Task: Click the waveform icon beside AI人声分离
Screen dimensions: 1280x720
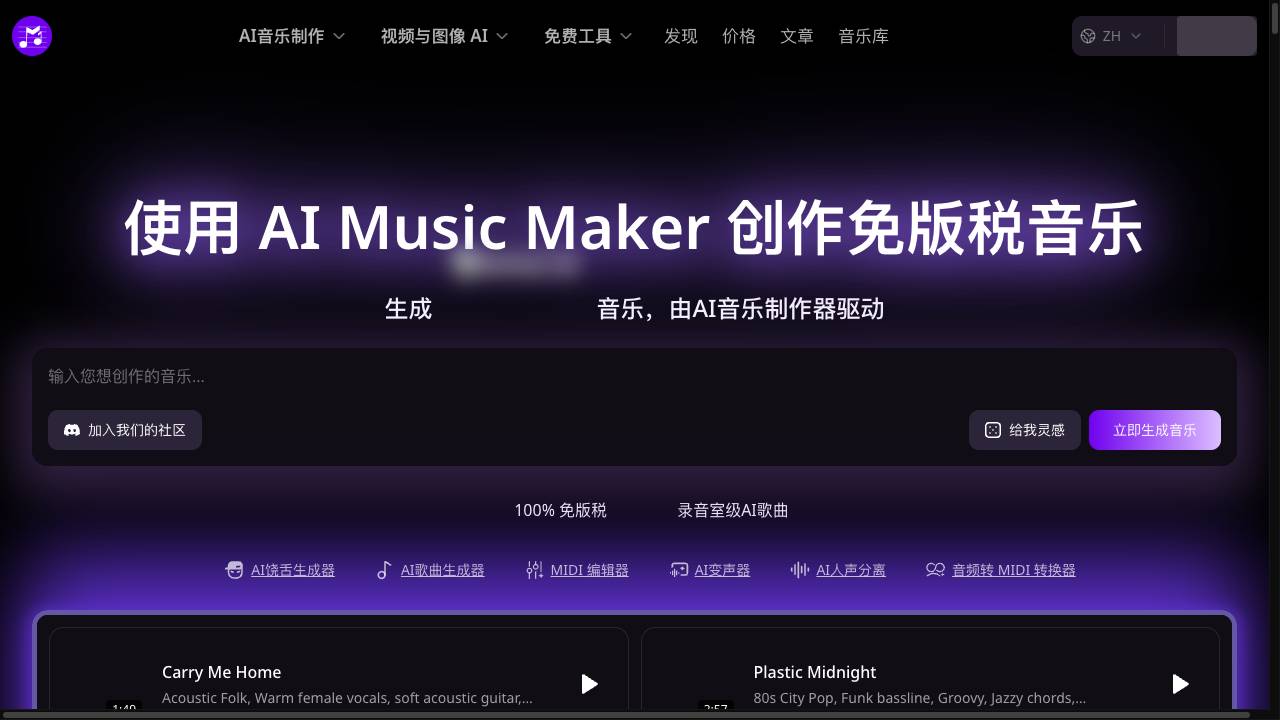Action: click(x=800, y=570)
